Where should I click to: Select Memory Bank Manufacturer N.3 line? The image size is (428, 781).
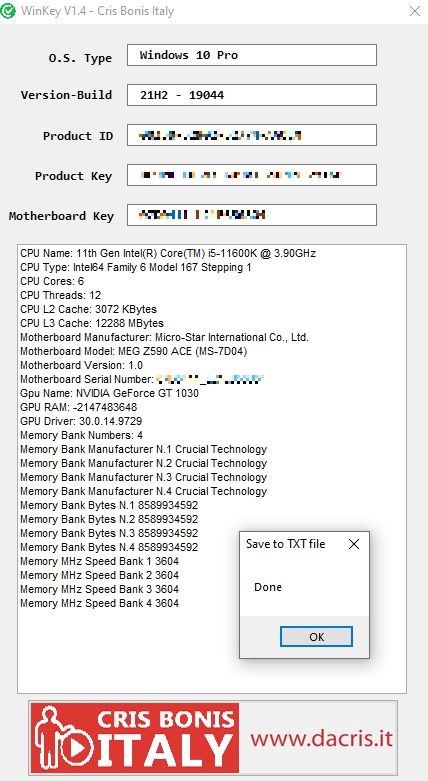coord(143,477)
